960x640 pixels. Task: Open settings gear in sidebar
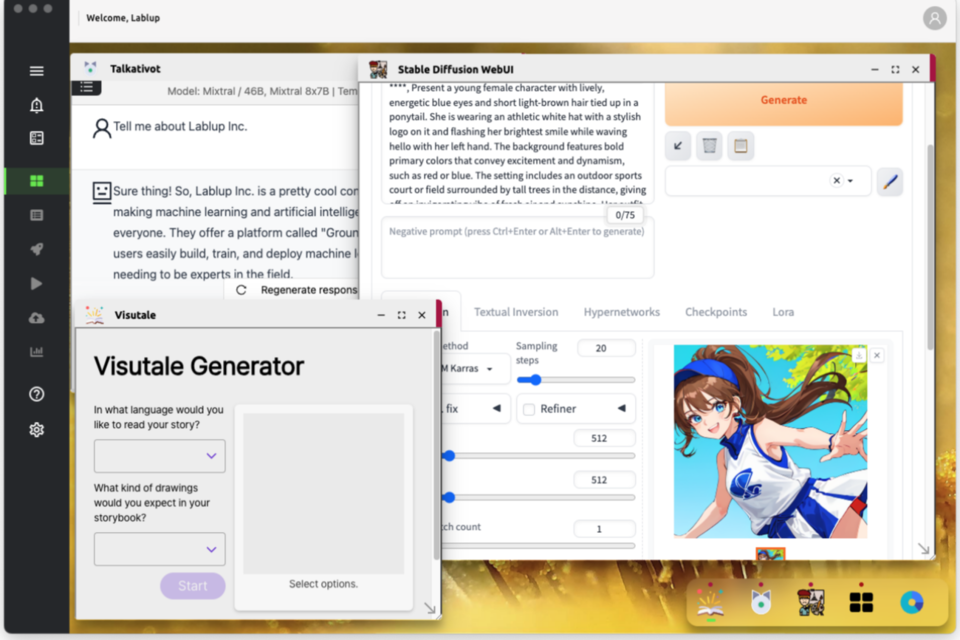[x=37, y=429]
